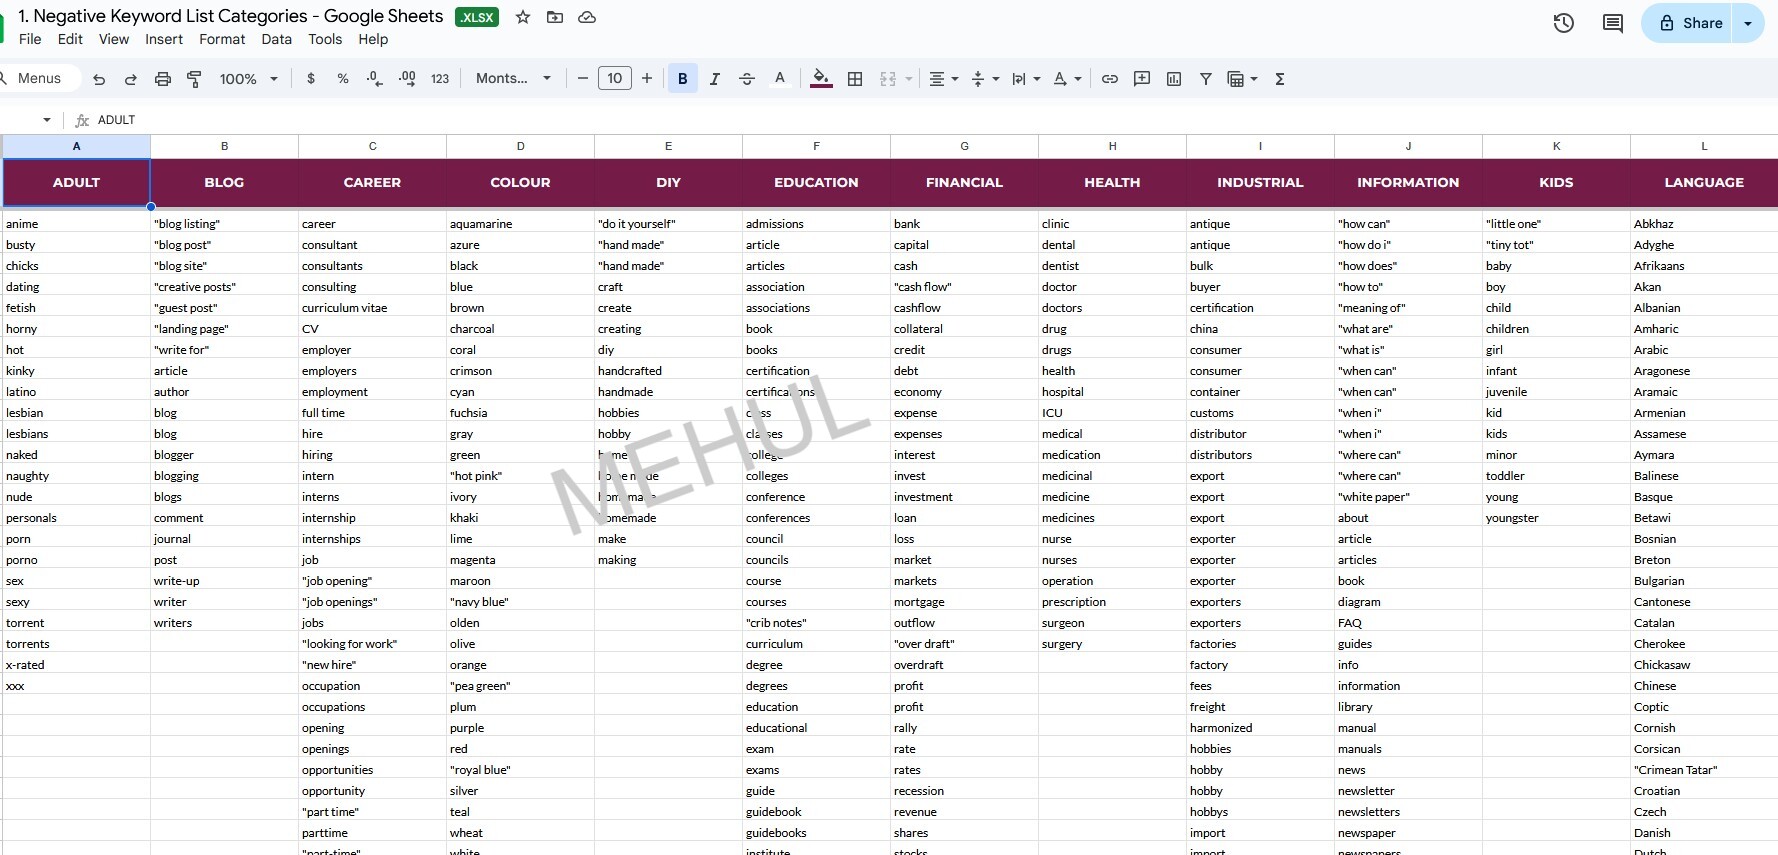The height and width of the screenshot is (855, 1778).
Task: Click the Share button
Action: coord(1691,23)
